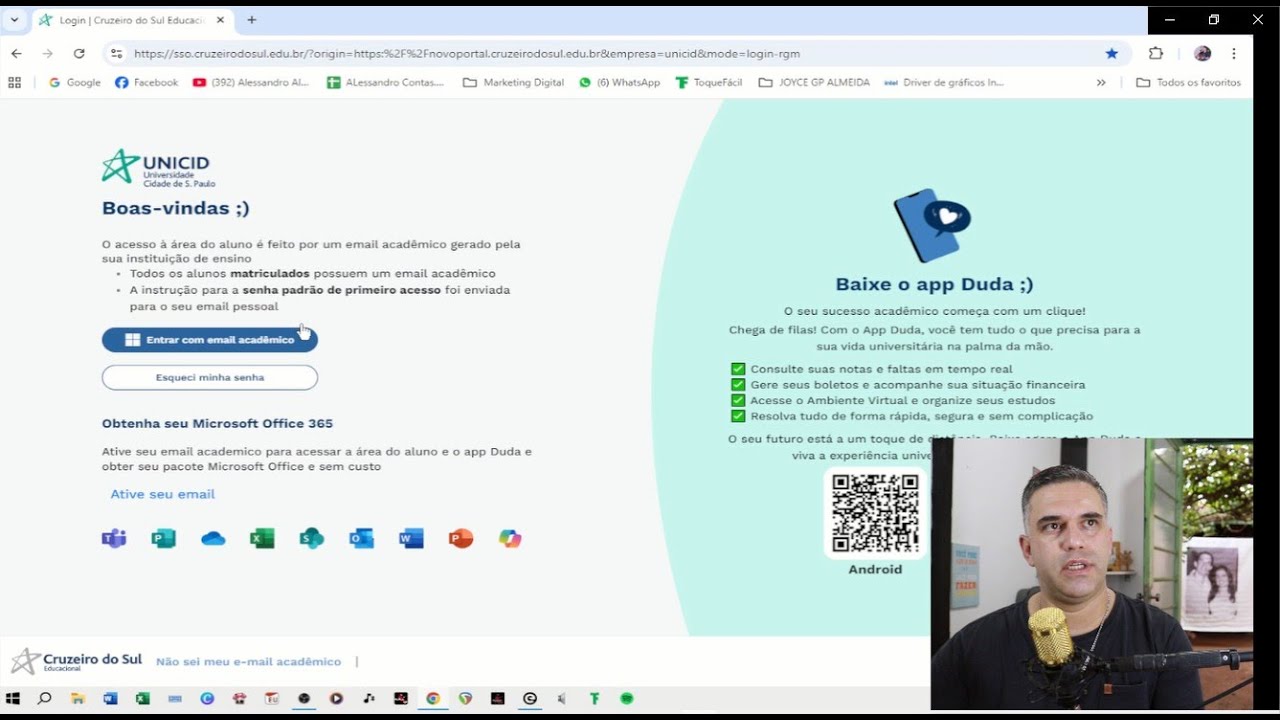Open a new browser tab

251,20
